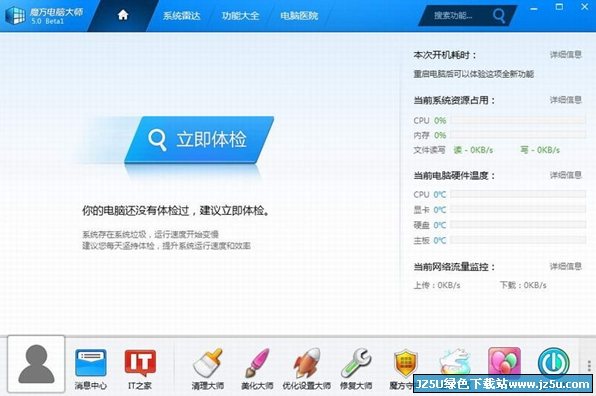Click the 魔方电脑大师 cube logo icon
Image resolution: width=596 pixels, height=396 pixels.
point(15,15)
